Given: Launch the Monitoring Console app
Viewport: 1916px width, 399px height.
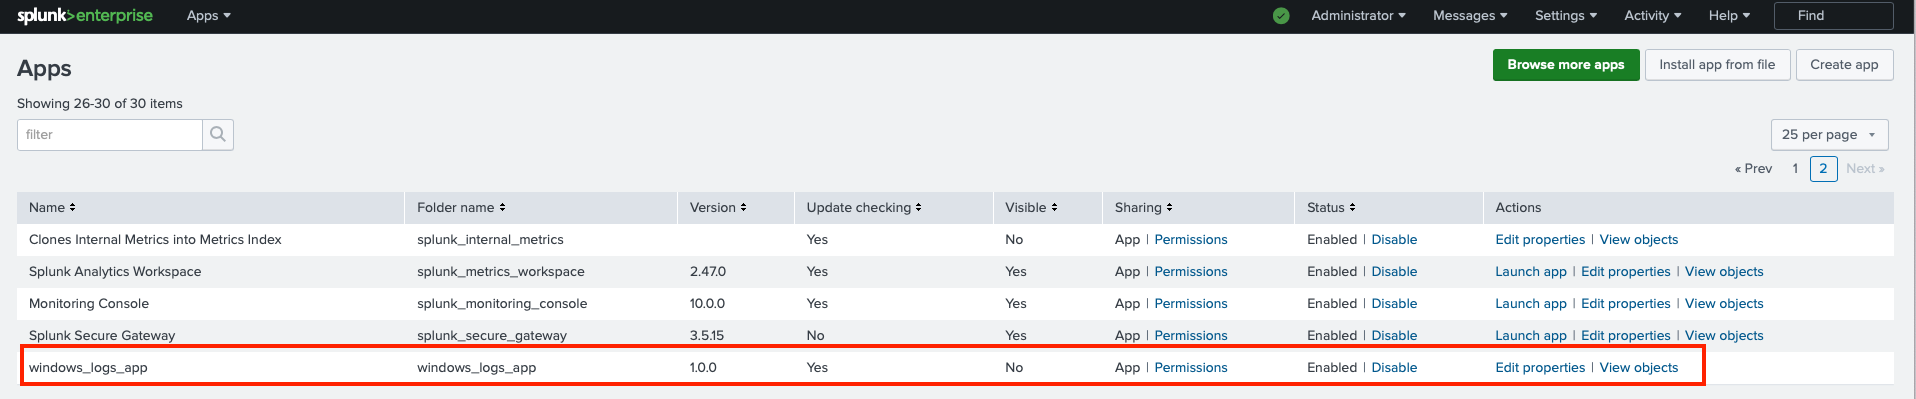Looking at the screenshot, I should (x=1530, y=303).
